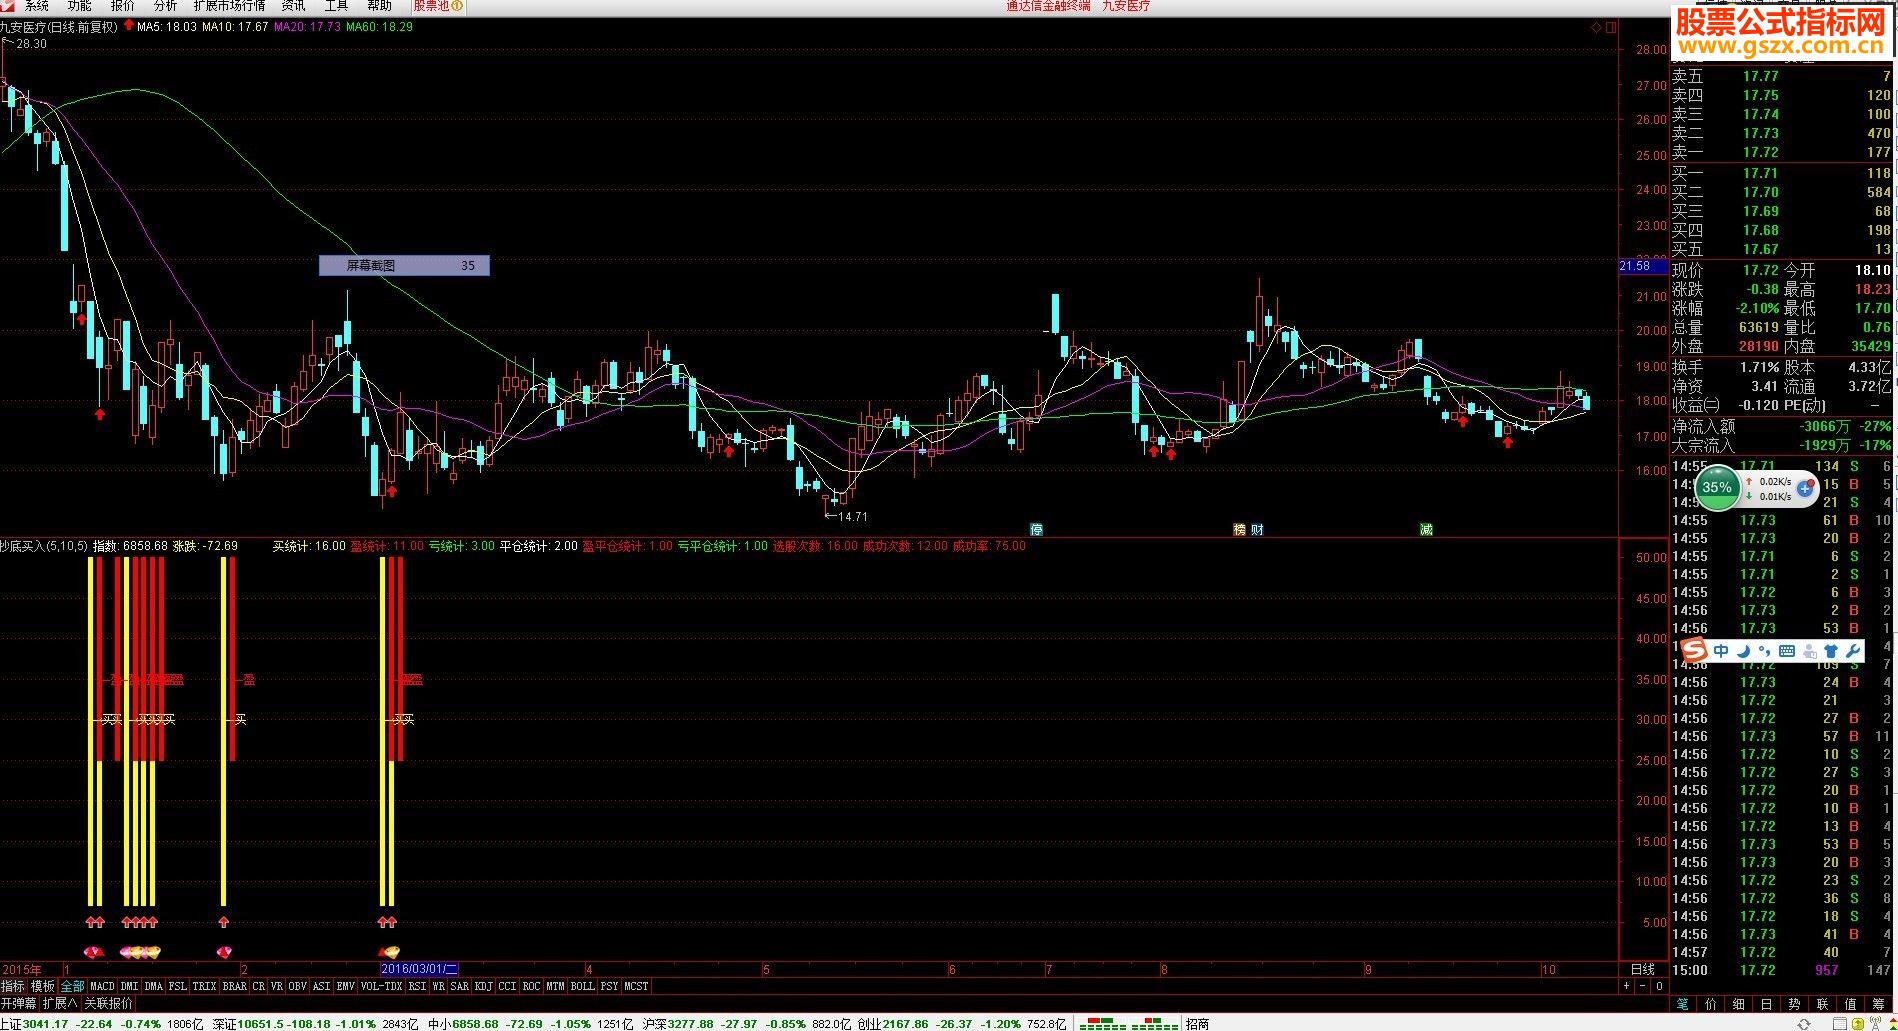Open the 日线 period selector

tap(1643, 969)
